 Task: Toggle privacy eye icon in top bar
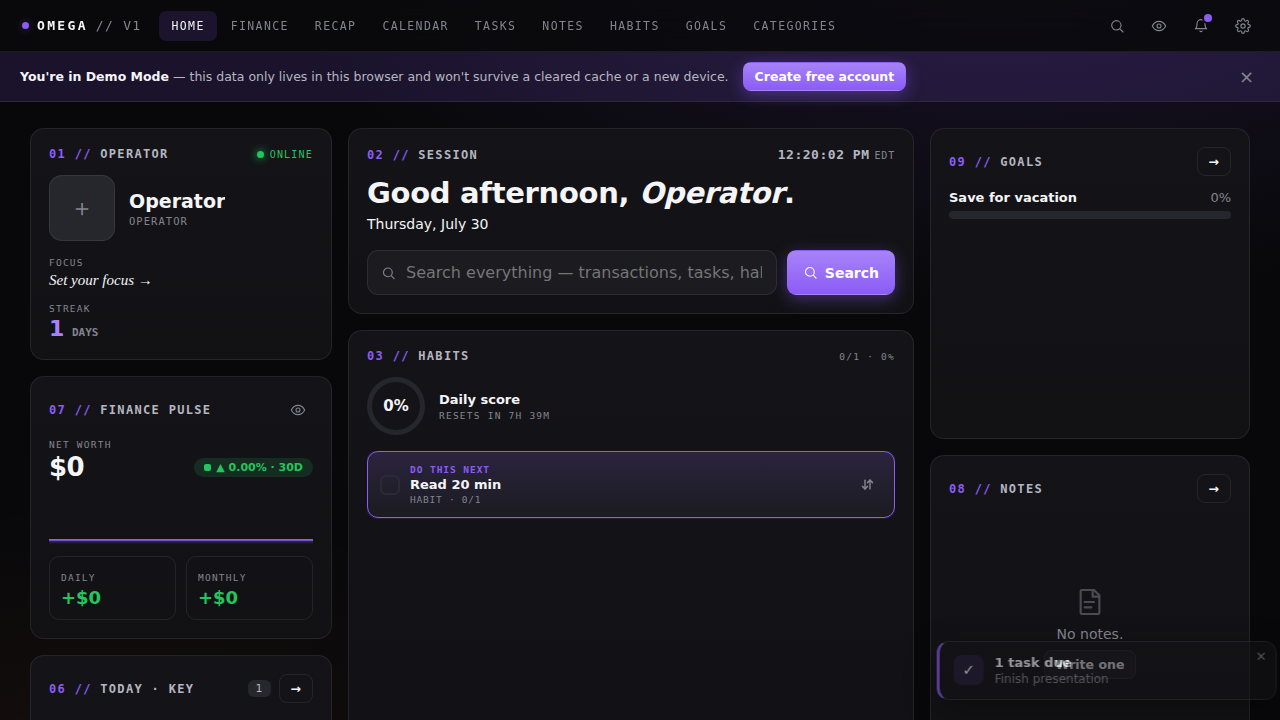tap(1159, 26)
